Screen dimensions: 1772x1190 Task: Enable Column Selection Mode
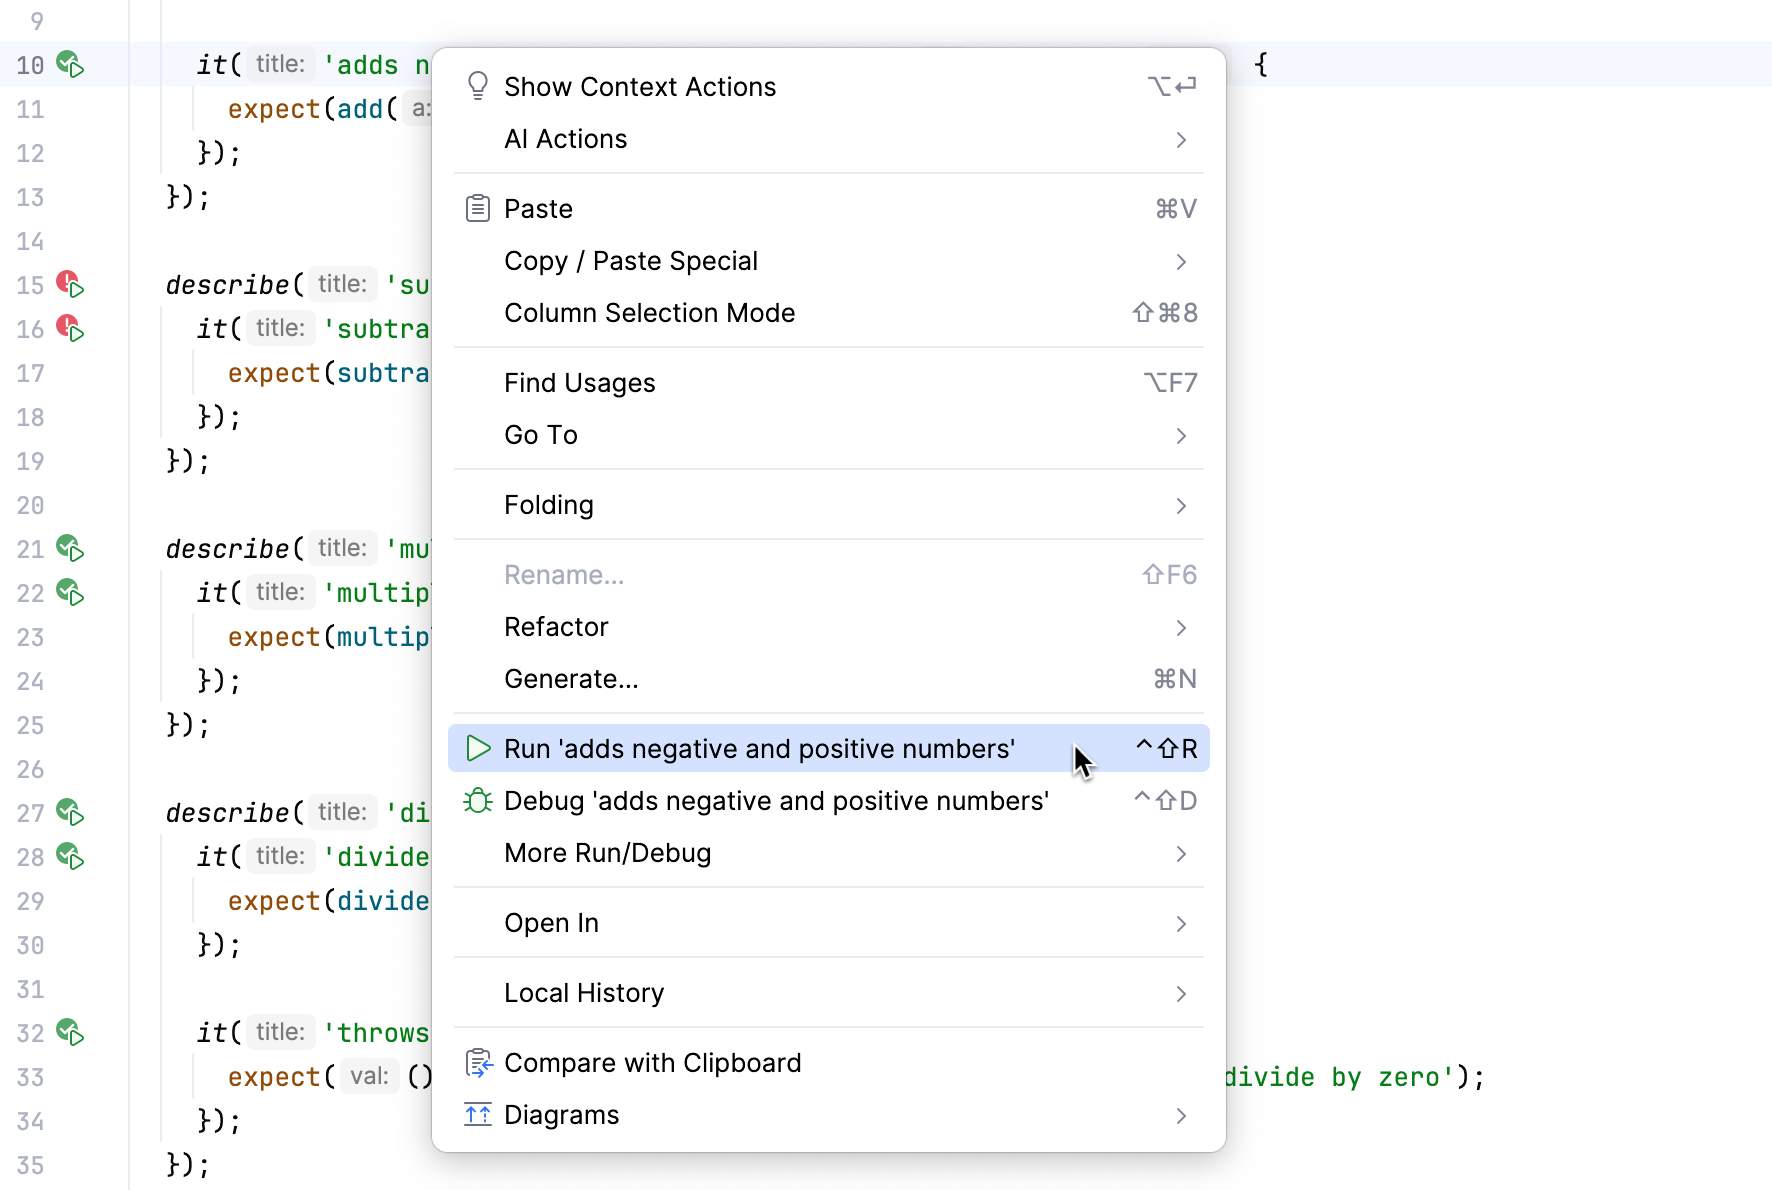[649, 312]
